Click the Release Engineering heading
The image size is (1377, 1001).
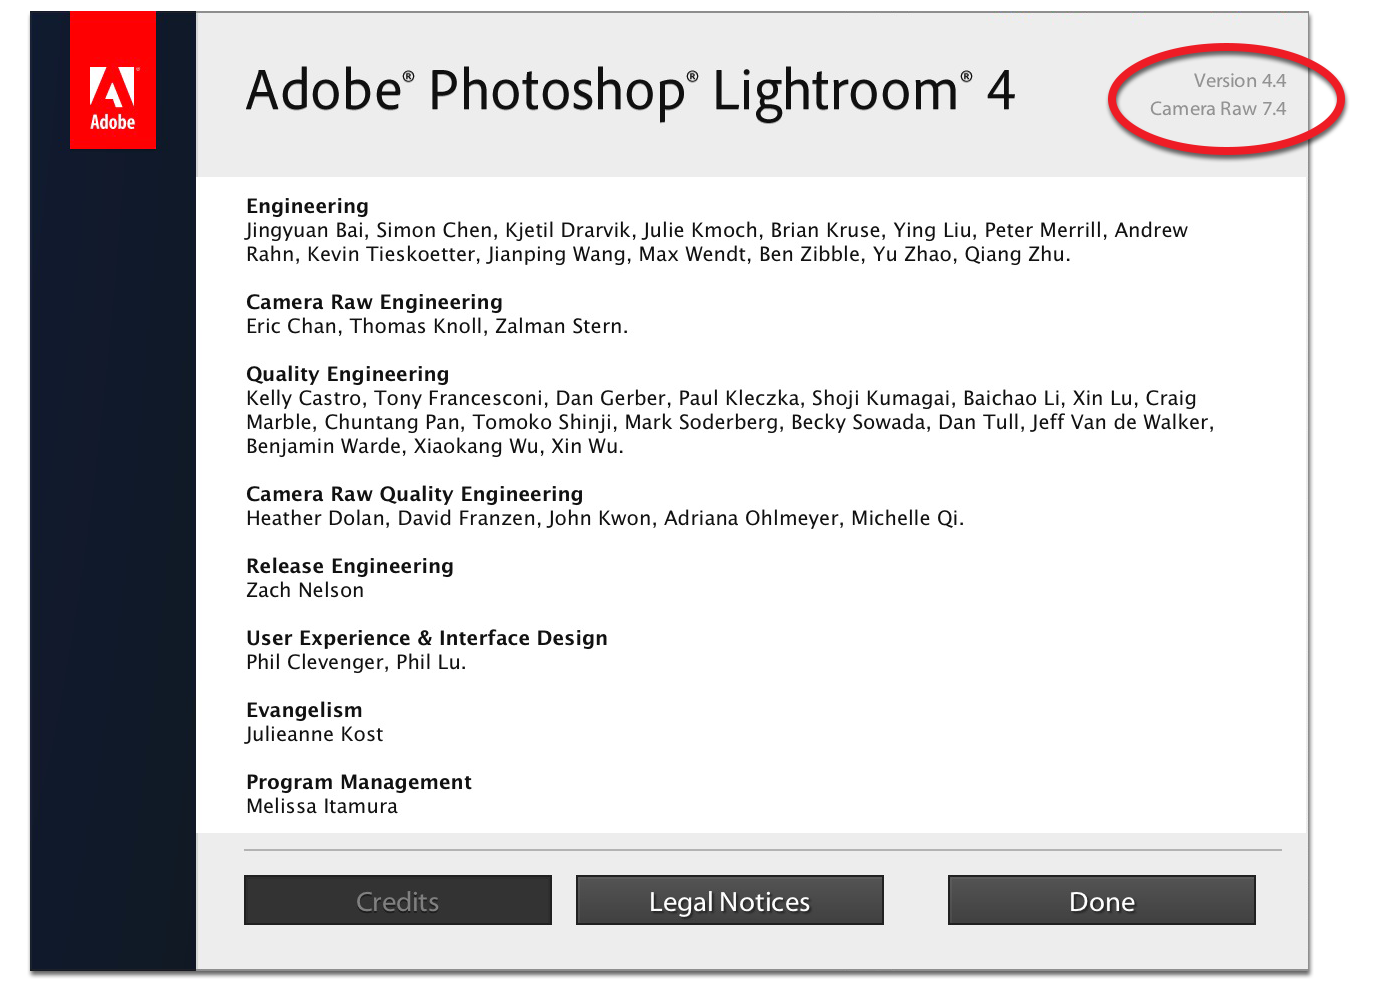350,566
